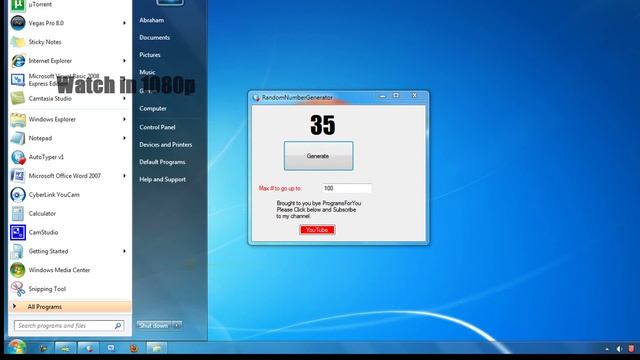Launch Camtasia Studio from Start menu
640x360 pixels.
click(69, 98)
